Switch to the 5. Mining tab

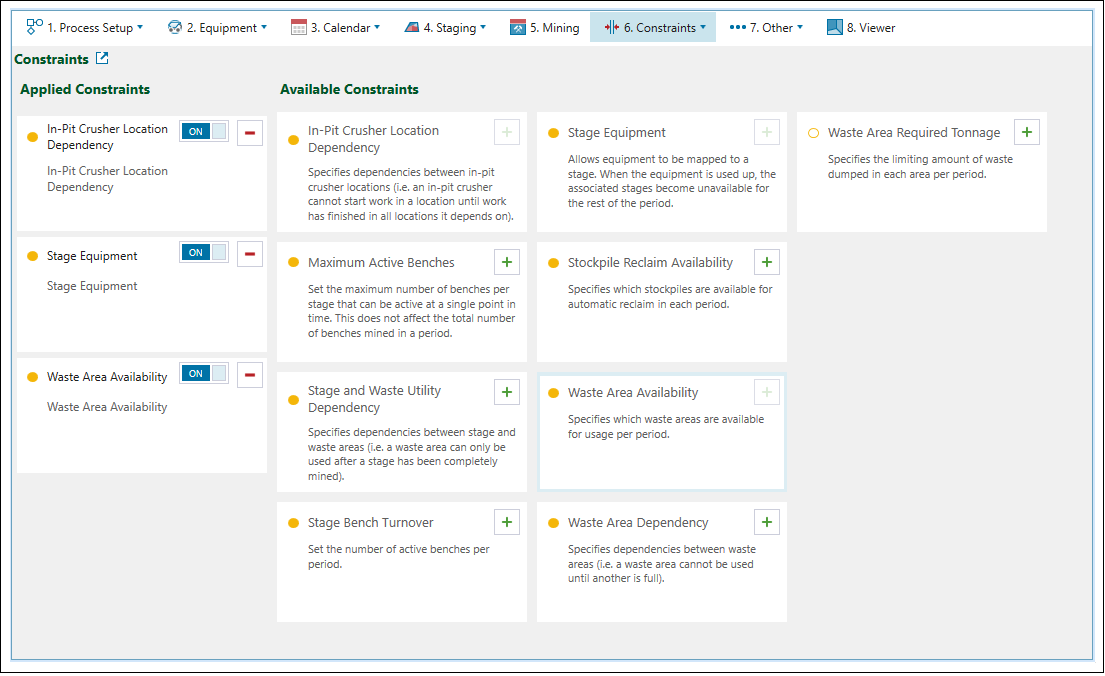point(544,28)
